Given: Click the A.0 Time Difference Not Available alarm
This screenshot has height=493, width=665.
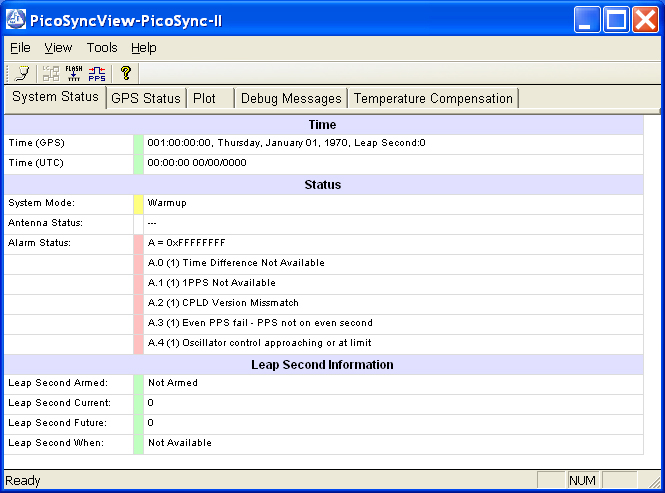Looking at the screenshot, I should (236, 263).
